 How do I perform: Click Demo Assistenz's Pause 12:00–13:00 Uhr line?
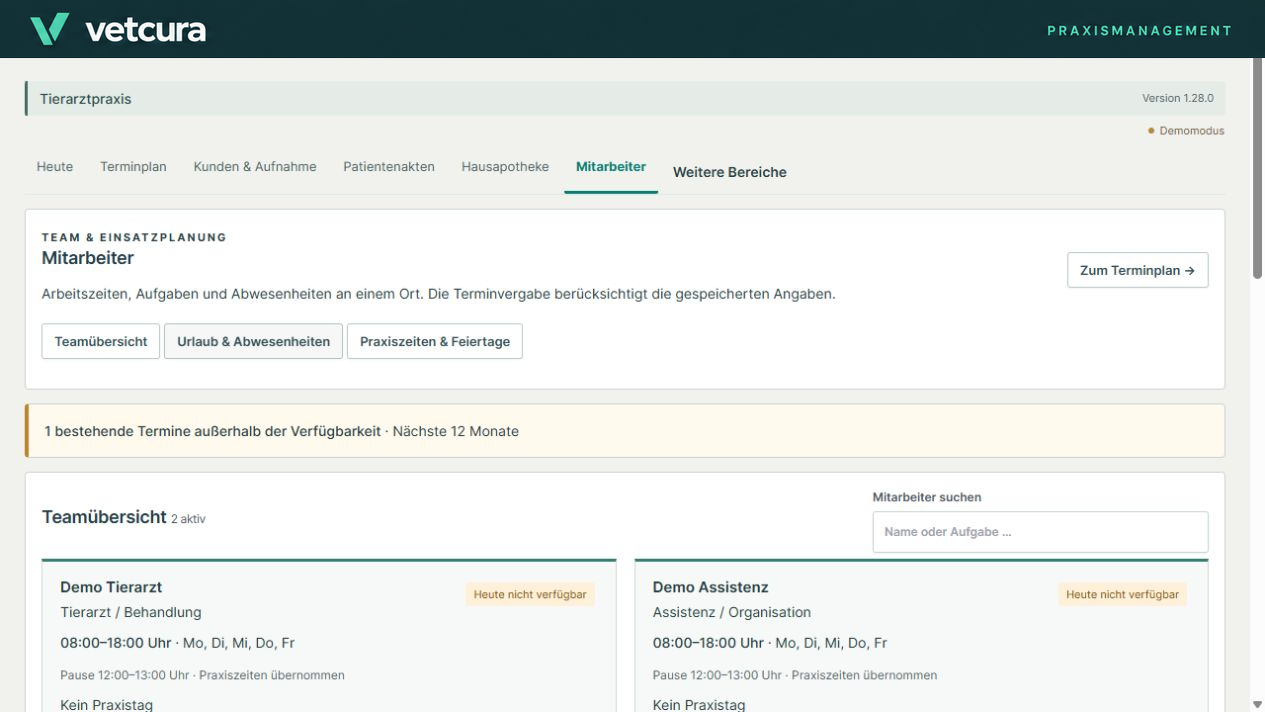(x=795, y=675)
